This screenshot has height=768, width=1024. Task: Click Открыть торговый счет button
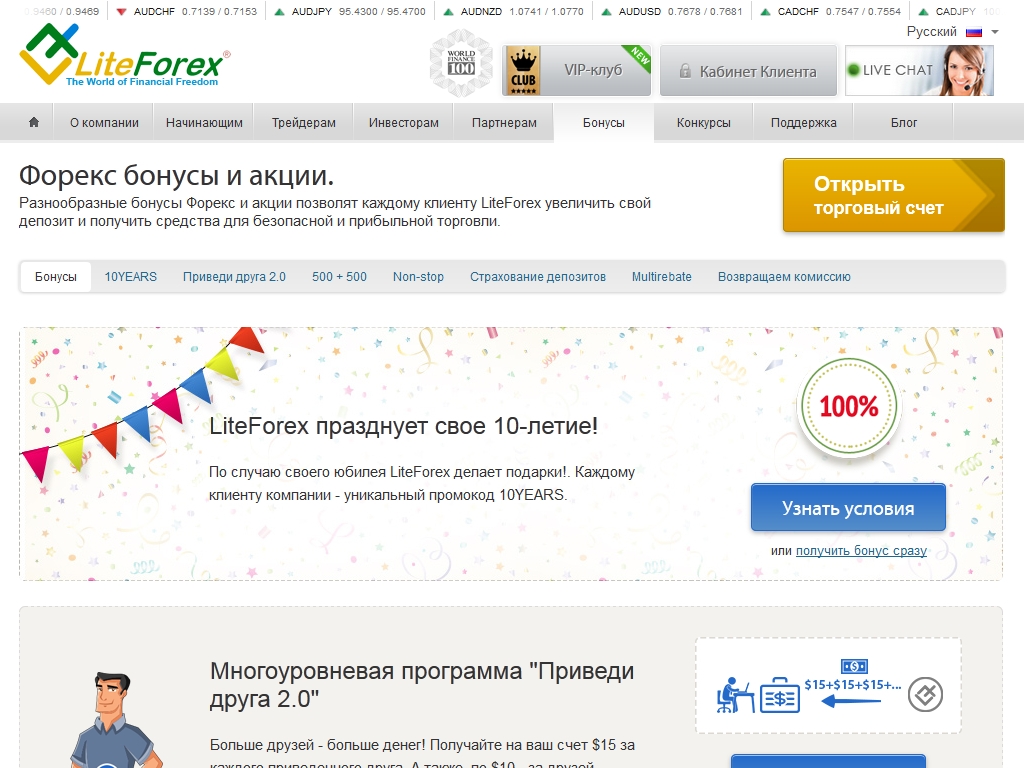(x=893, y=196)
